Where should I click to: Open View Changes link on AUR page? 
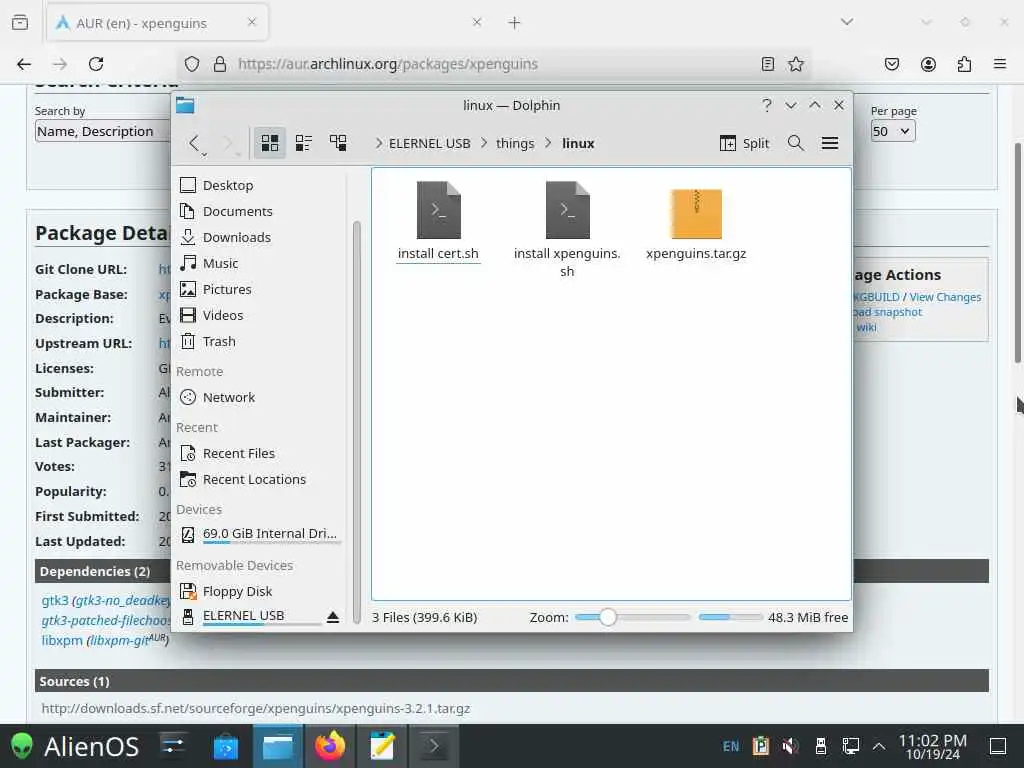click(x=945, y=297)
